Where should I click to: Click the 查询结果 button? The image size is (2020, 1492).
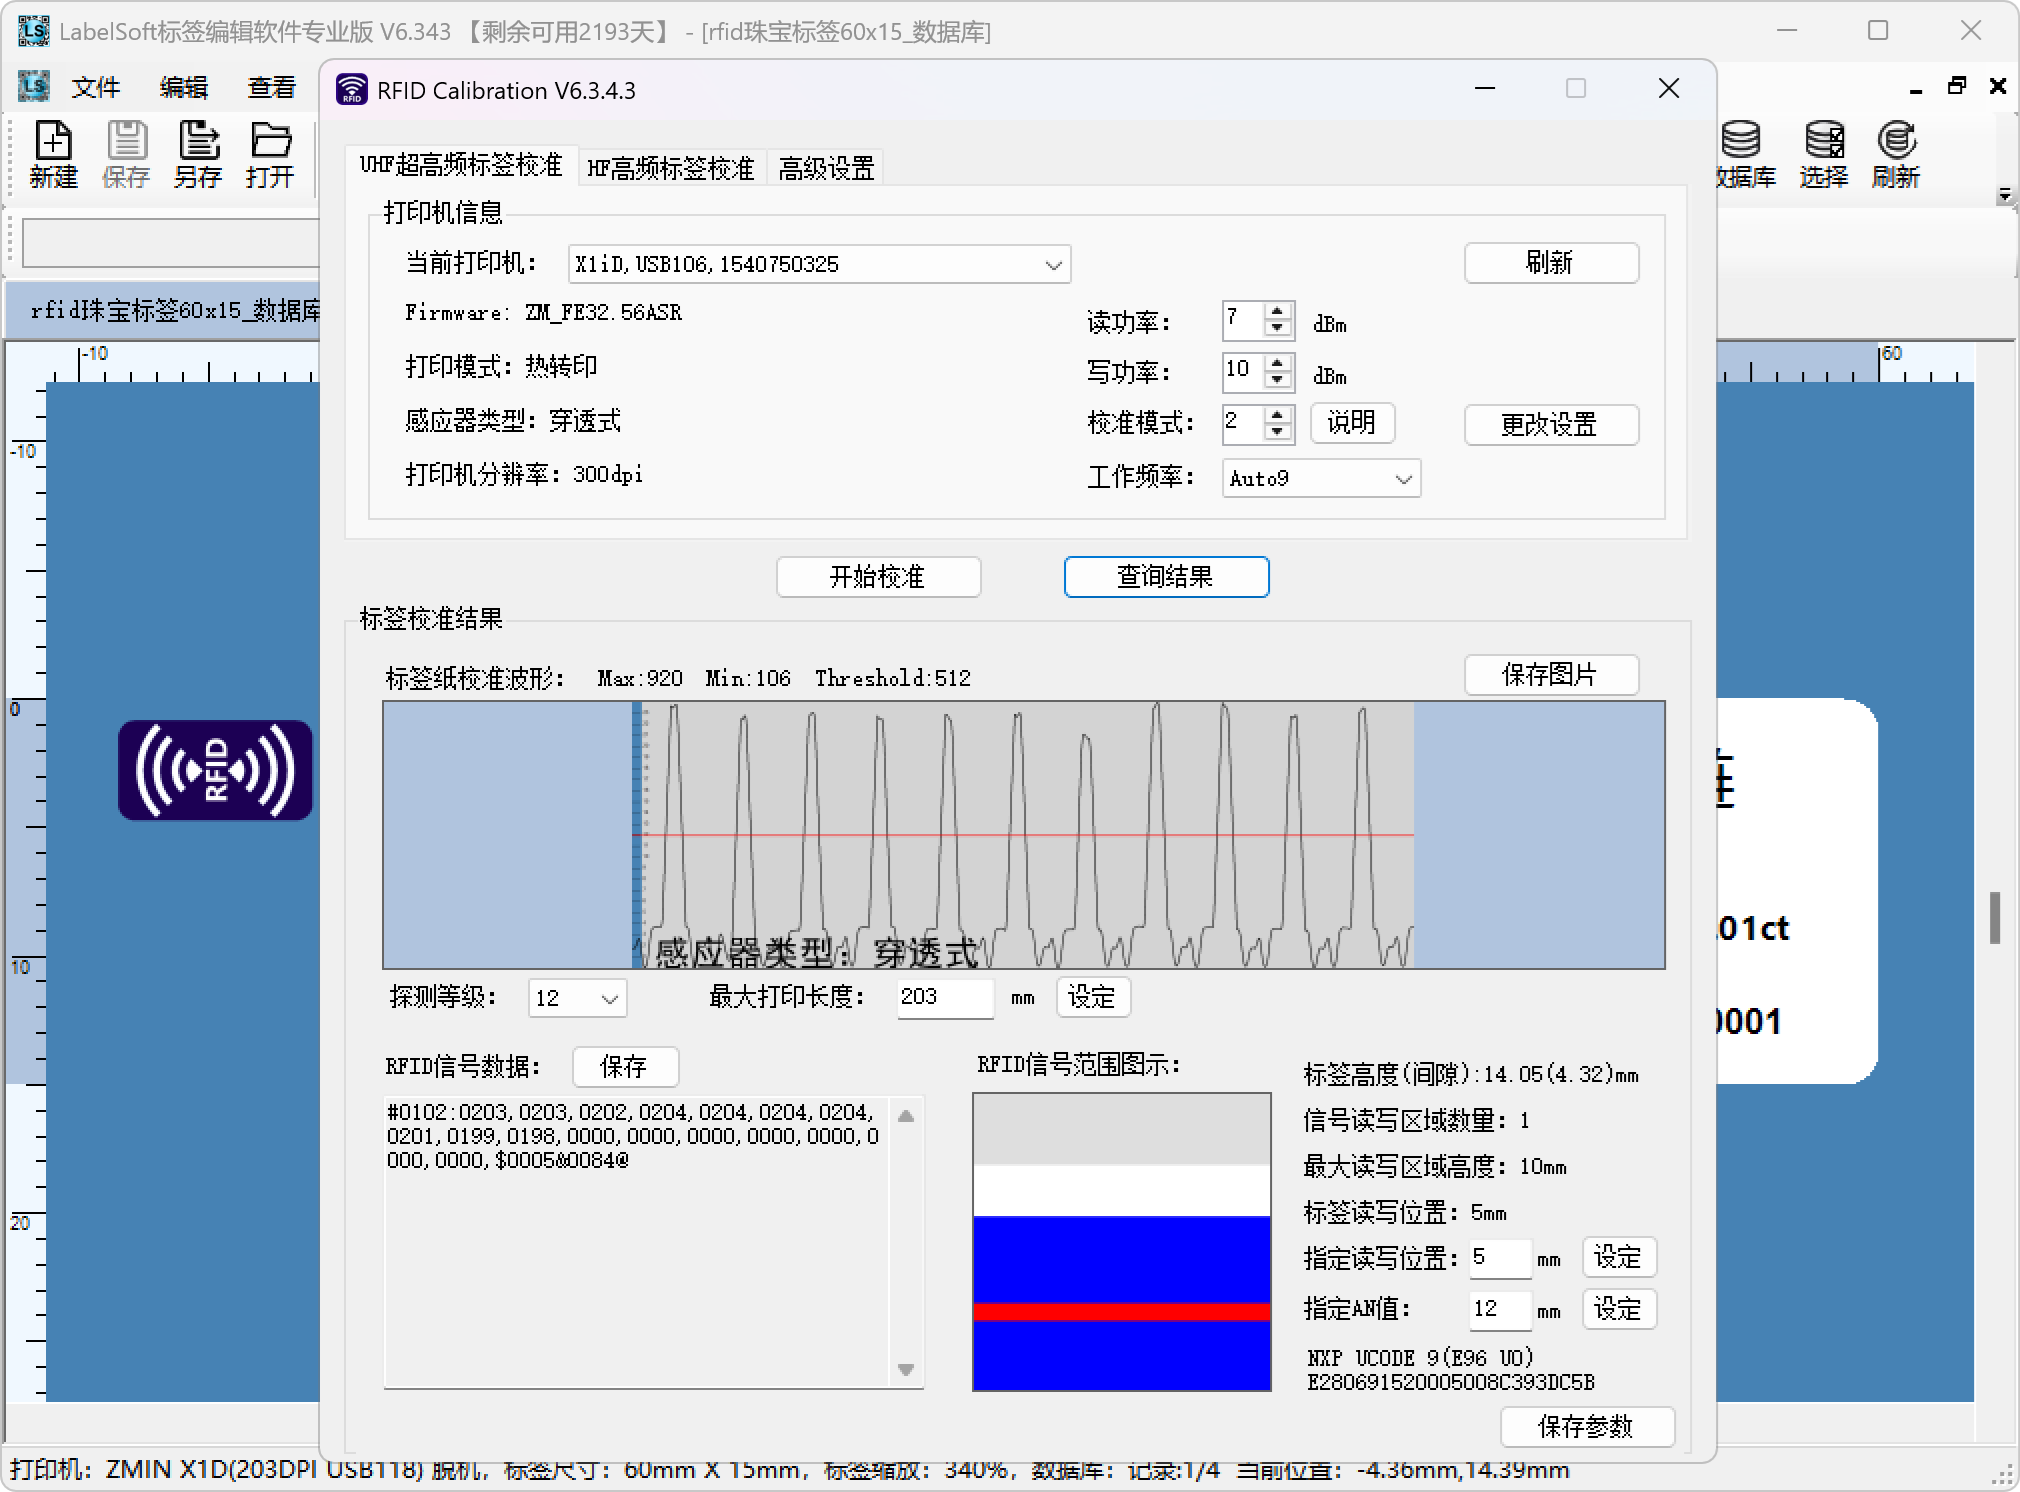click(1166, 577)
